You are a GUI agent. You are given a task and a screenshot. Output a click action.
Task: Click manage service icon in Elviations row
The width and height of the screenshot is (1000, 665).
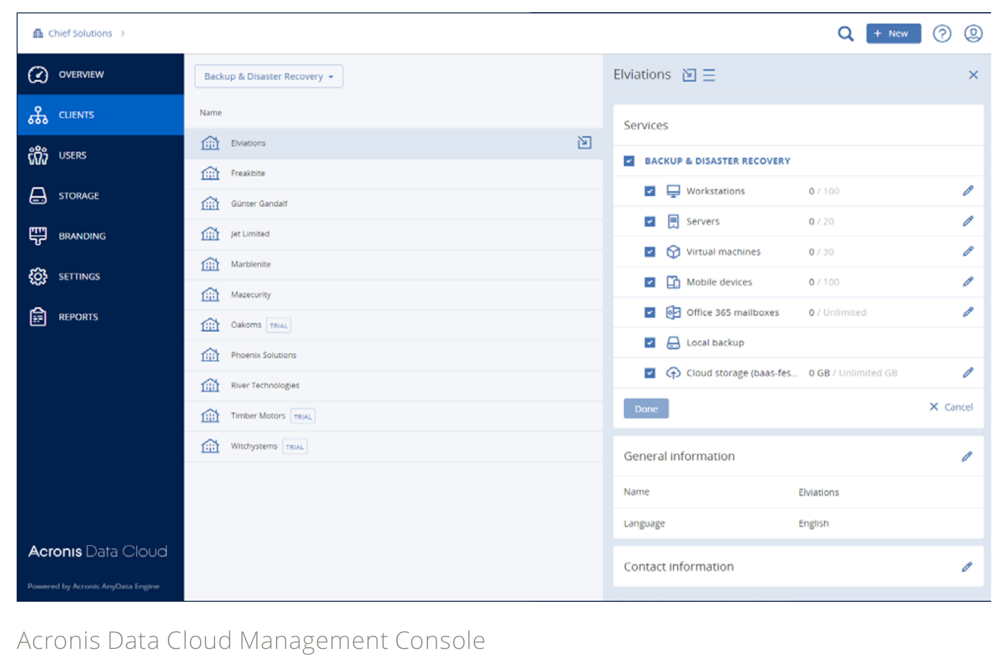(x=584, y=143)
